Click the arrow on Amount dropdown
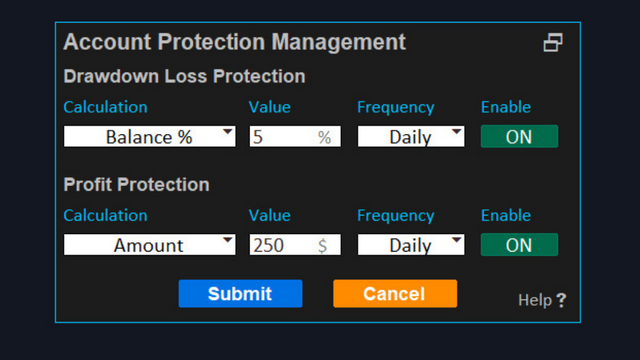This screenshot has width=640, height=360. pyautogui.click(x=227, y=240)
